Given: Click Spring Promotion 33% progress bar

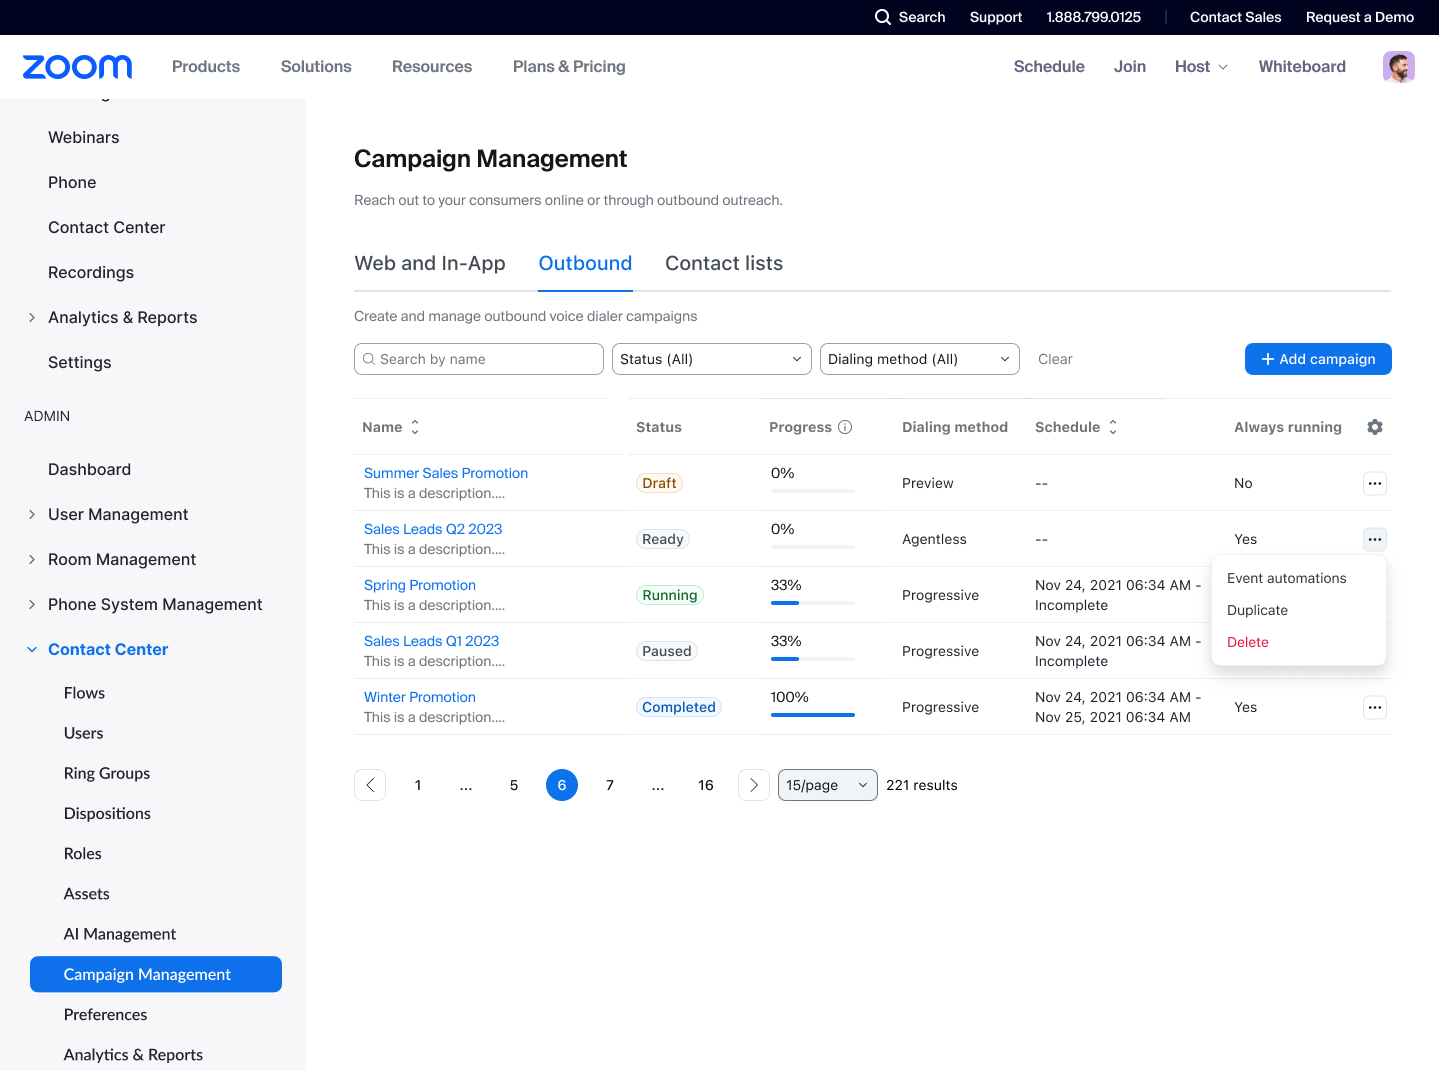Looking at the screenshot, I should click(813, 603).
